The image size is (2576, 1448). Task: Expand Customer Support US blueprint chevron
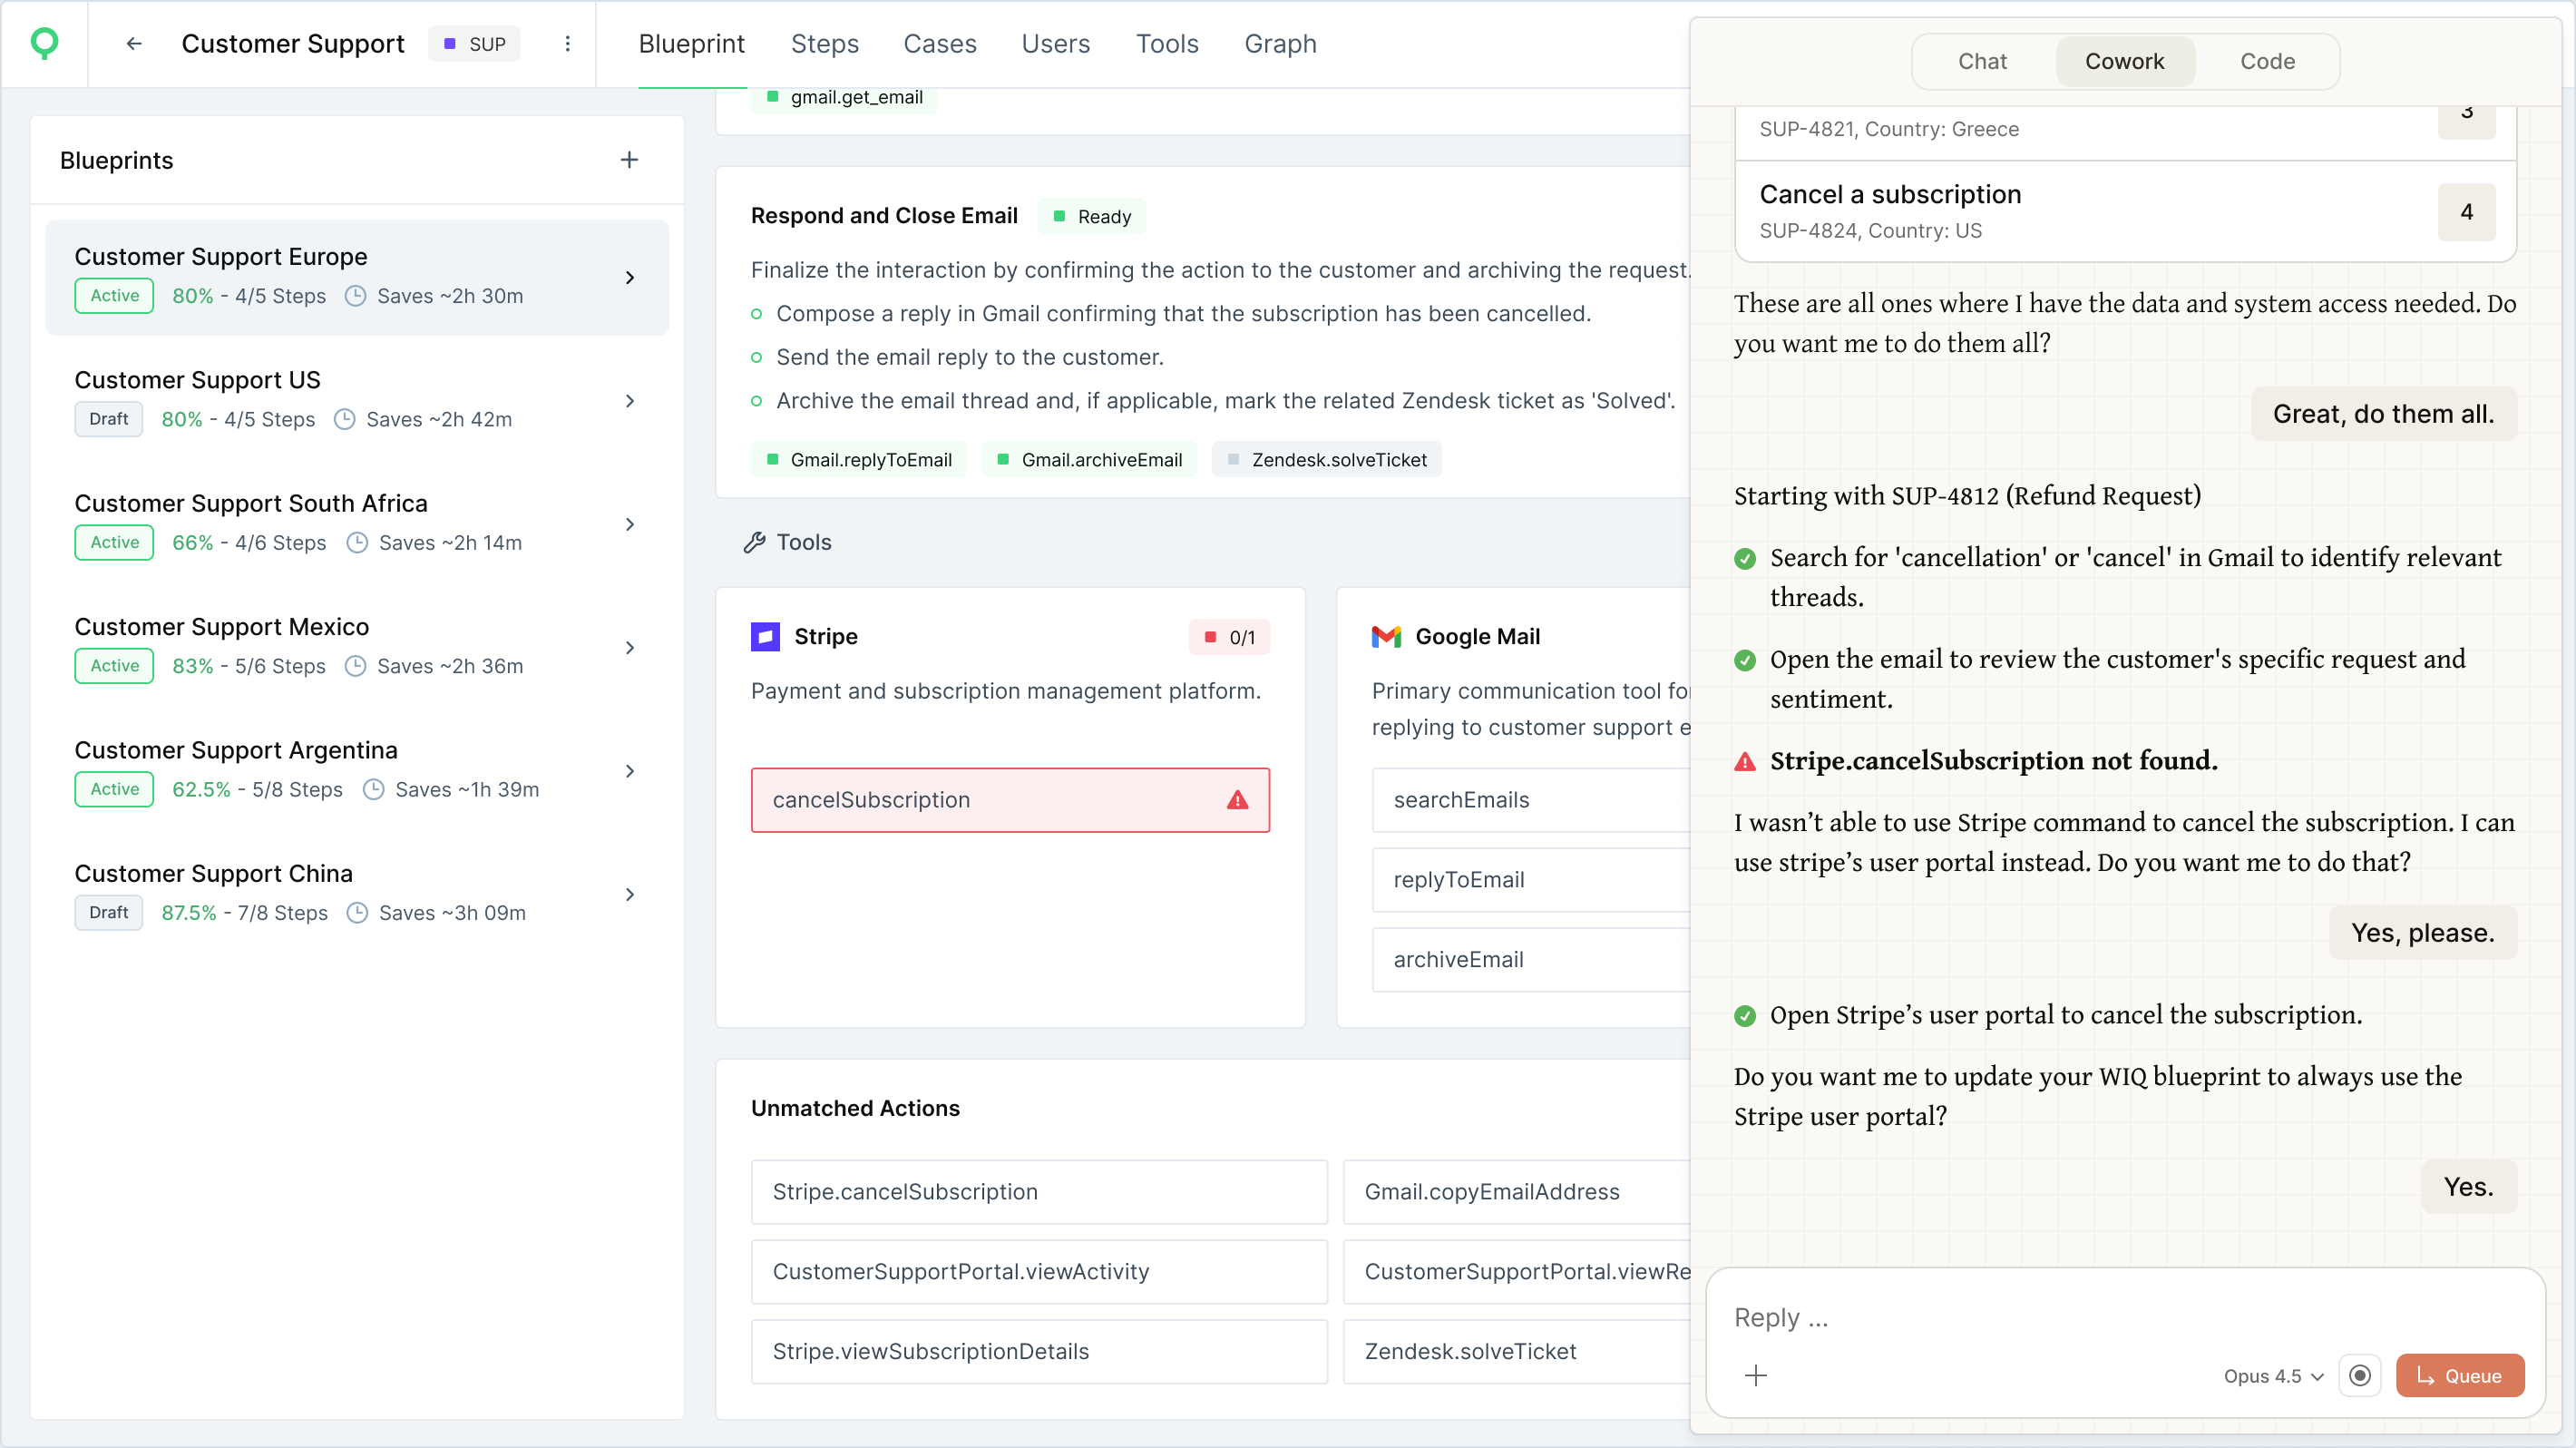point(629,401)
